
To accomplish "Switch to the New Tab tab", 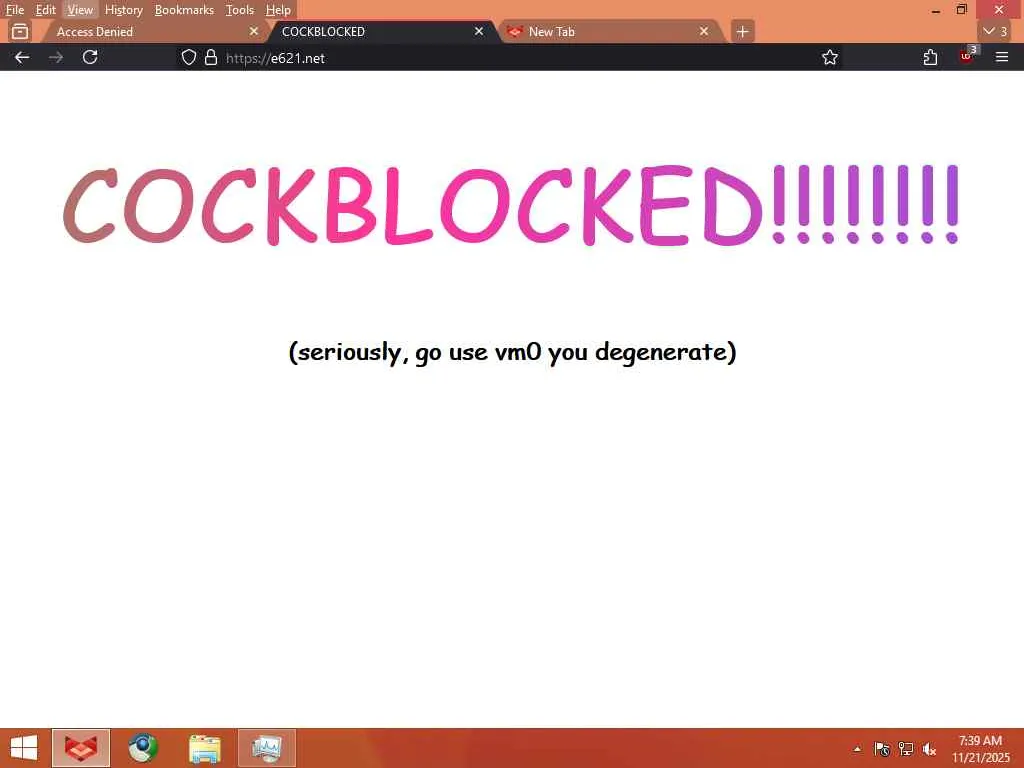I will pyautogui.click(x=611, y=31).
